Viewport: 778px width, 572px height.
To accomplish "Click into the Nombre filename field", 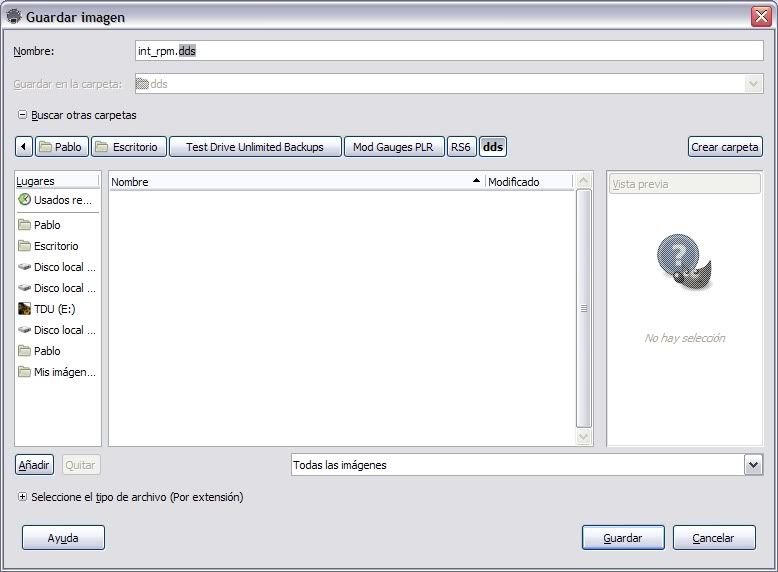I will pos(450,51).
